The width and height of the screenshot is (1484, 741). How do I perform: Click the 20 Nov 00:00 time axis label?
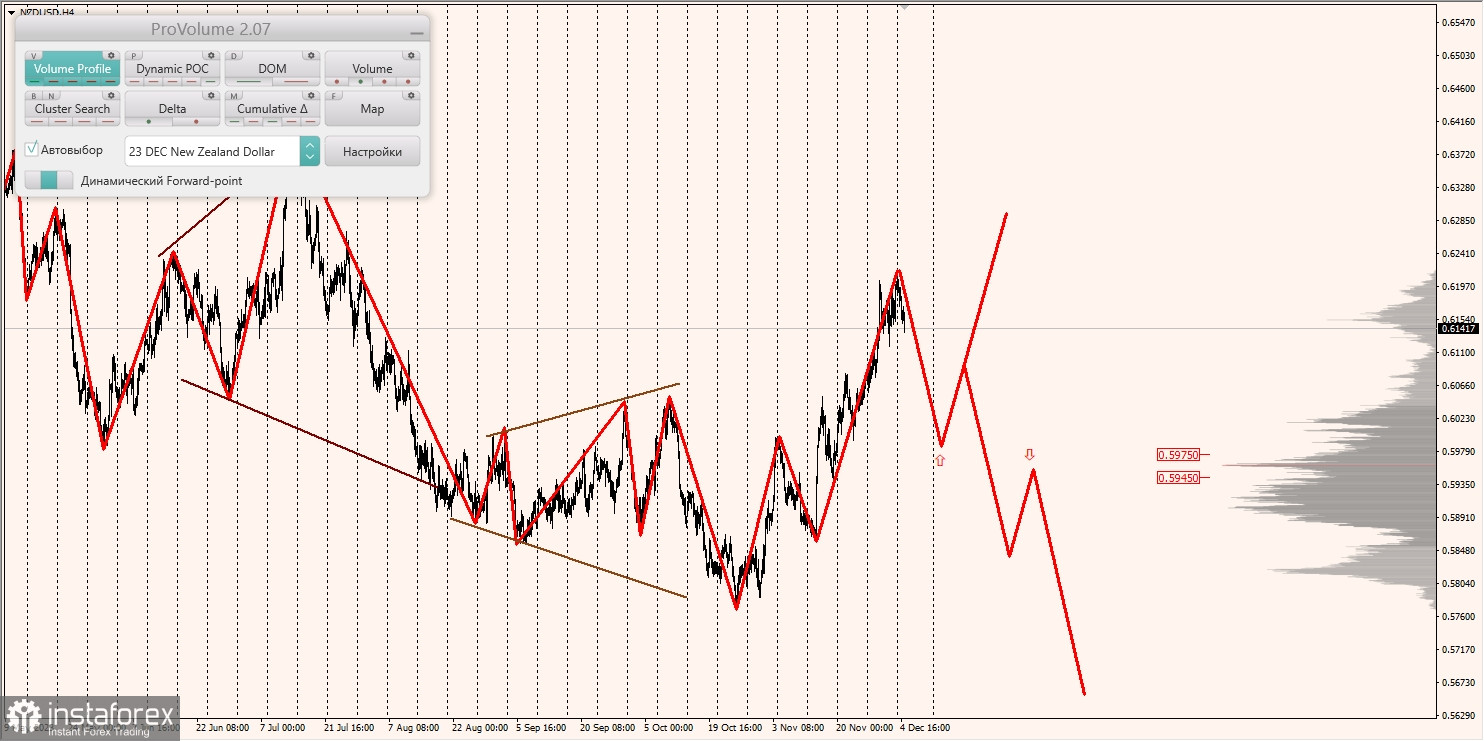pos(863,728)
